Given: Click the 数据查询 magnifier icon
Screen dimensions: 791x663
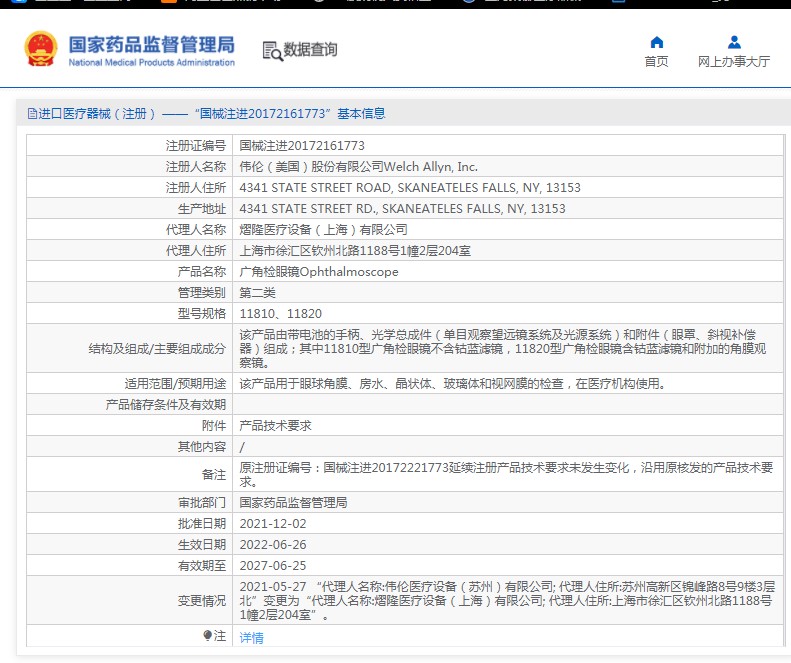Looking at the screenshot, I should coord(272,50).
